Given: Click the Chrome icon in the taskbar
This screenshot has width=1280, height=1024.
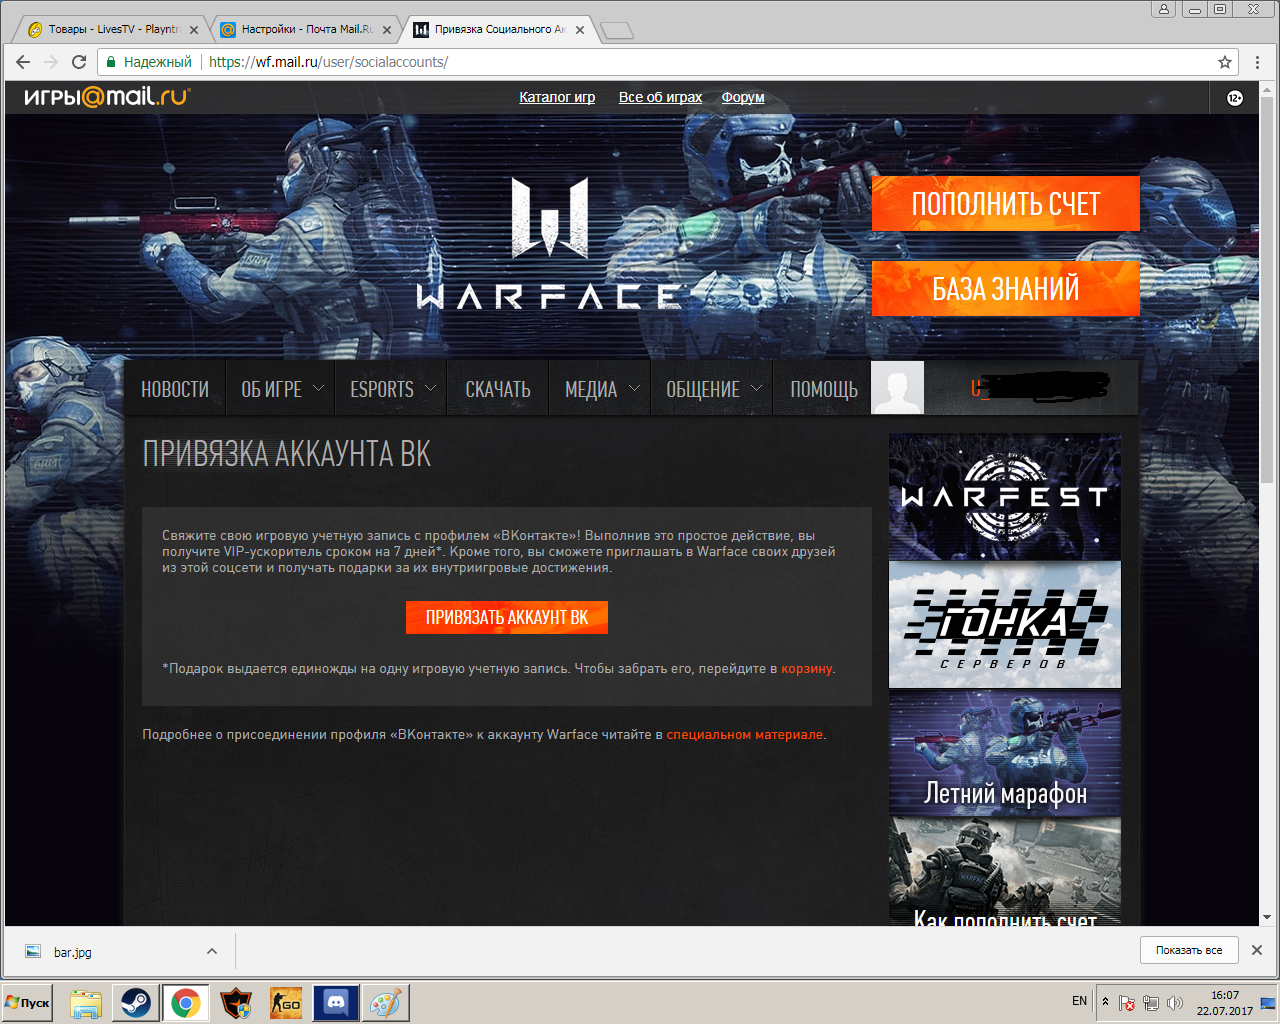Looking at the screenshot, I should tap(186, 1003).
